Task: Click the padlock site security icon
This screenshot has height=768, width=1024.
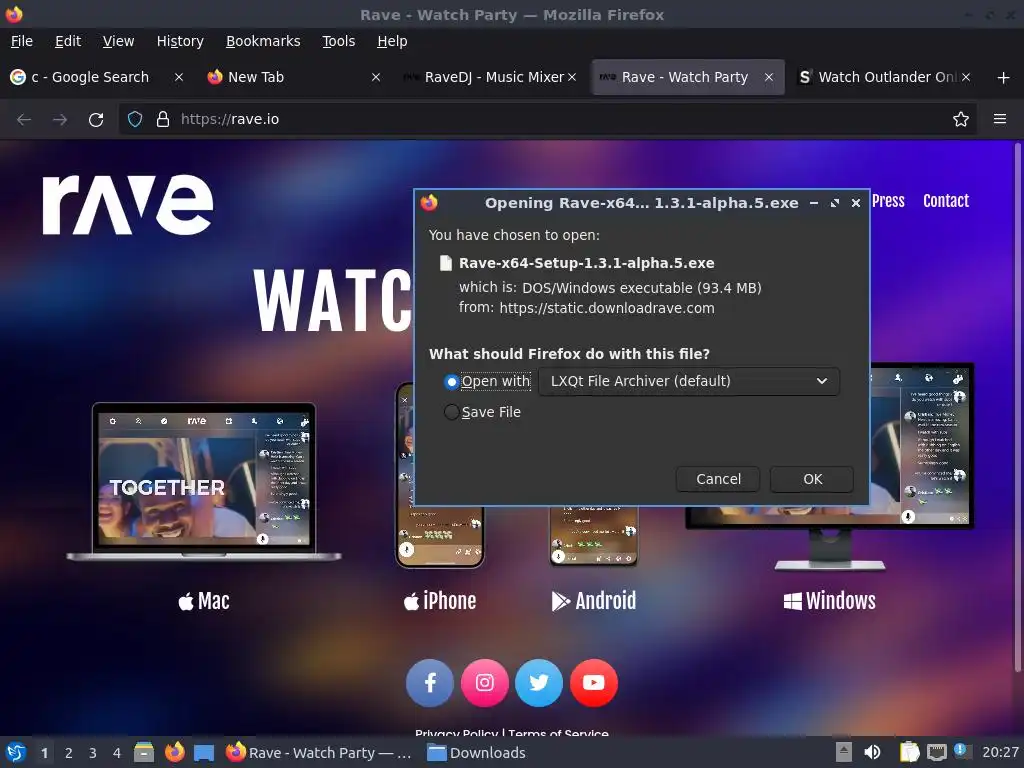Action: [163, 119]
